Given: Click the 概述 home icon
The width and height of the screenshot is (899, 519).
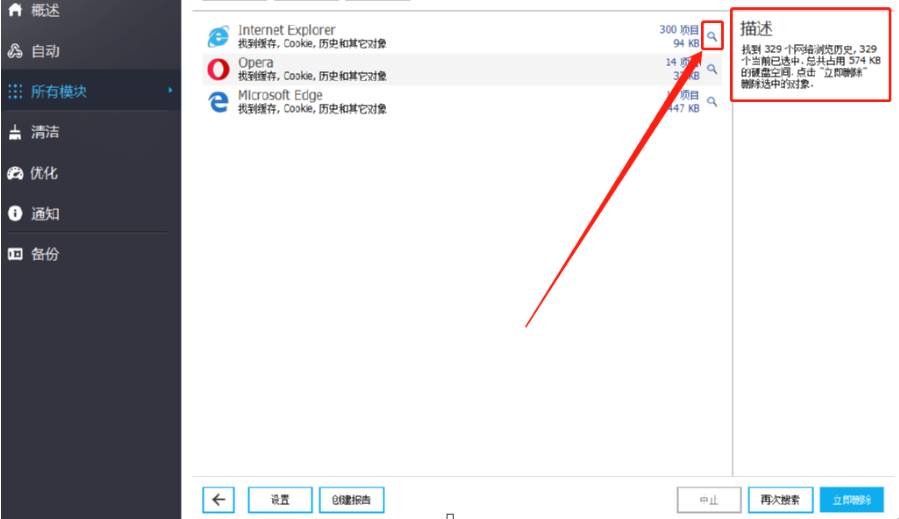Looking at the screenshot, I should click(15, 10).
